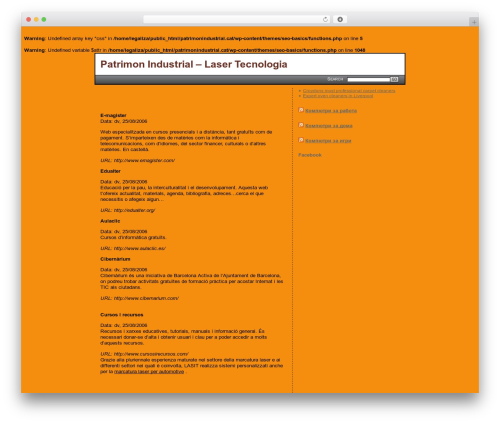This screenshot has width=500, height=423.
Task: Click the 'Undefined variable' warning line
Action: tap(195, 50)
